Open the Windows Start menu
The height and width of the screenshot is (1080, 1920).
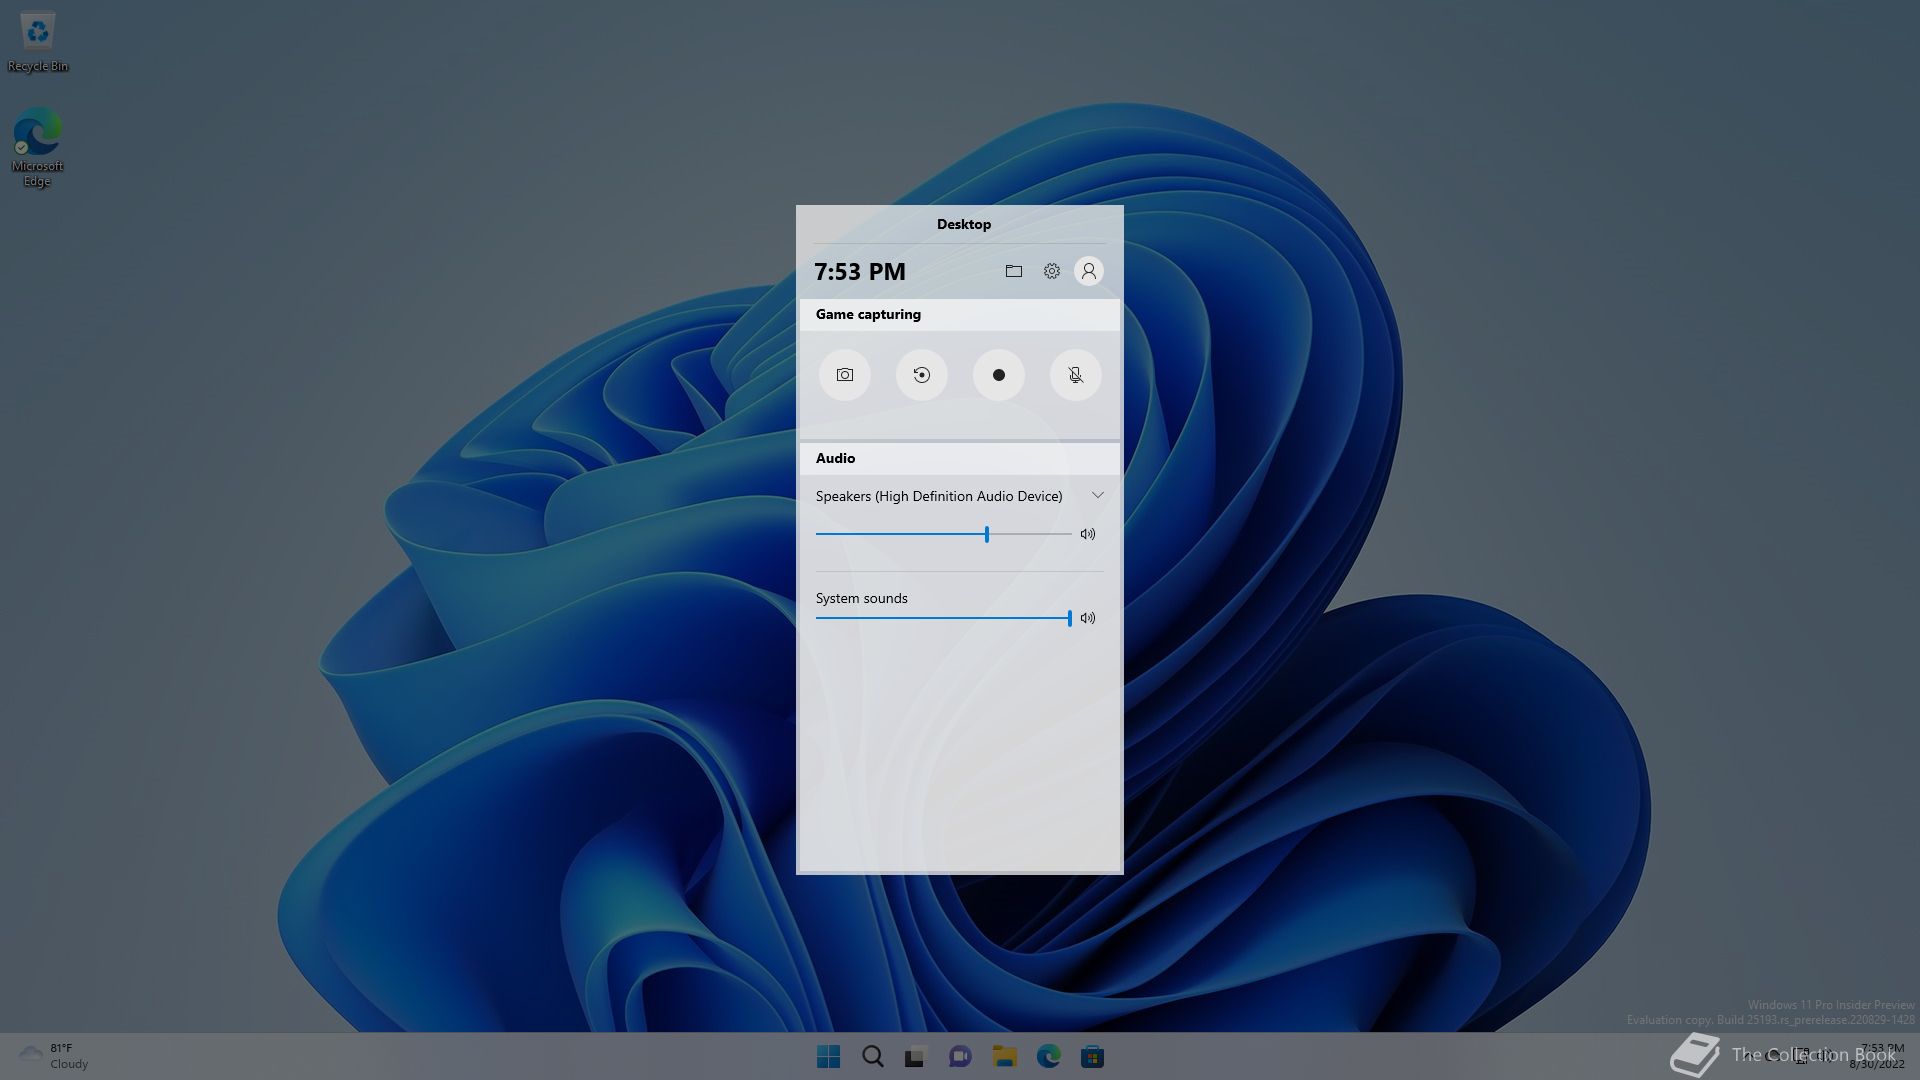pyautogui.click(x=828, y=1057)
